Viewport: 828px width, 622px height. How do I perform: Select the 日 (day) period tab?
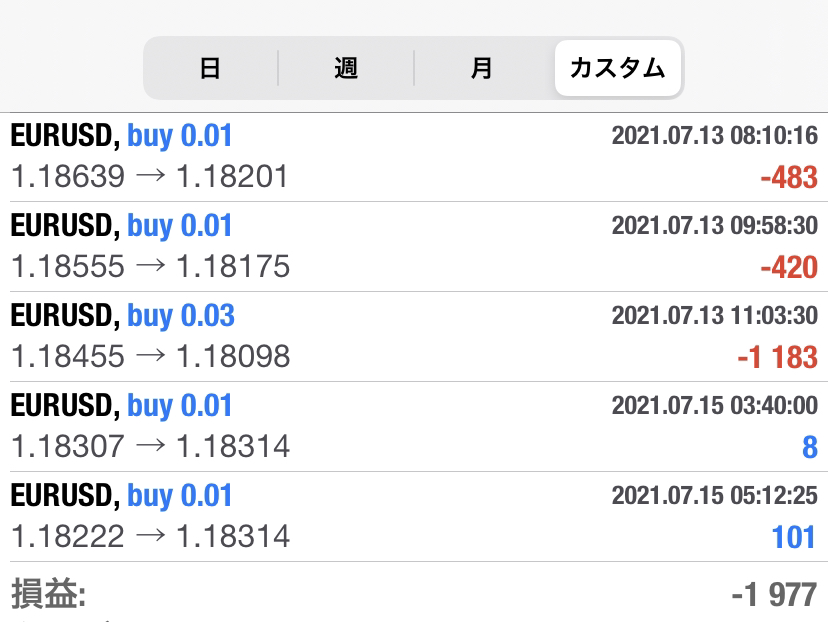coord(210,68)
